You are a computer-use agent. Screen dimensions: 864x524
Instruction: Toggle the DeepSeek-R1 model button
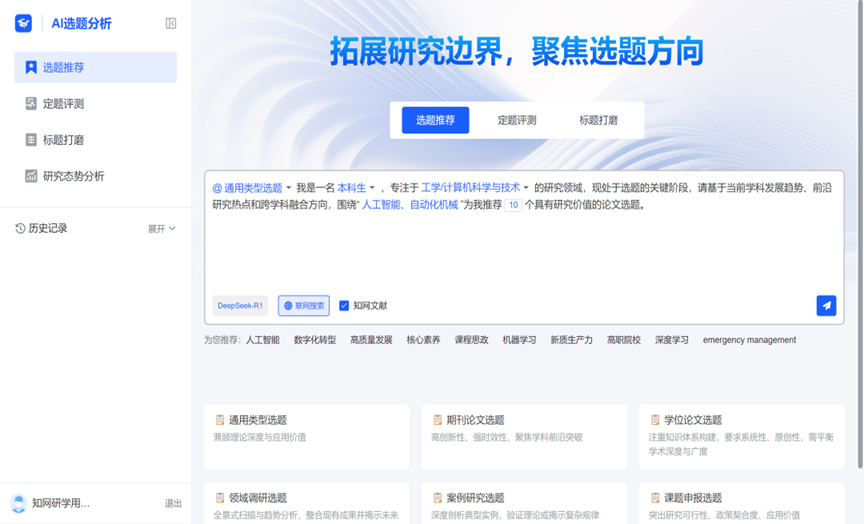coord(240,306)
